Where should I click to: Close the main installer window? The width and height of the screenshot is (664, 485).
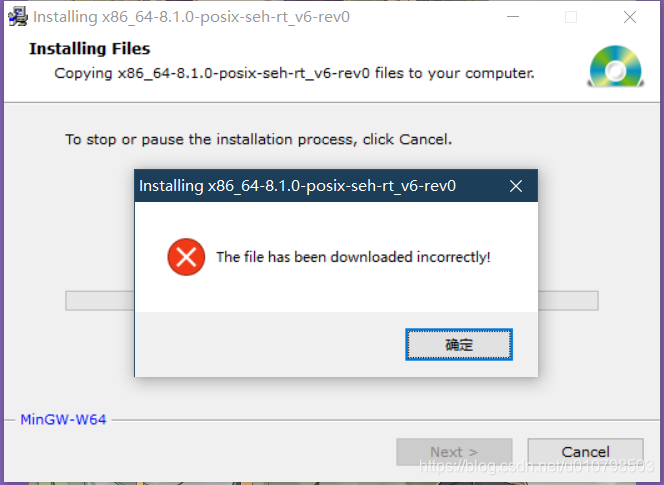coord(630,17)
